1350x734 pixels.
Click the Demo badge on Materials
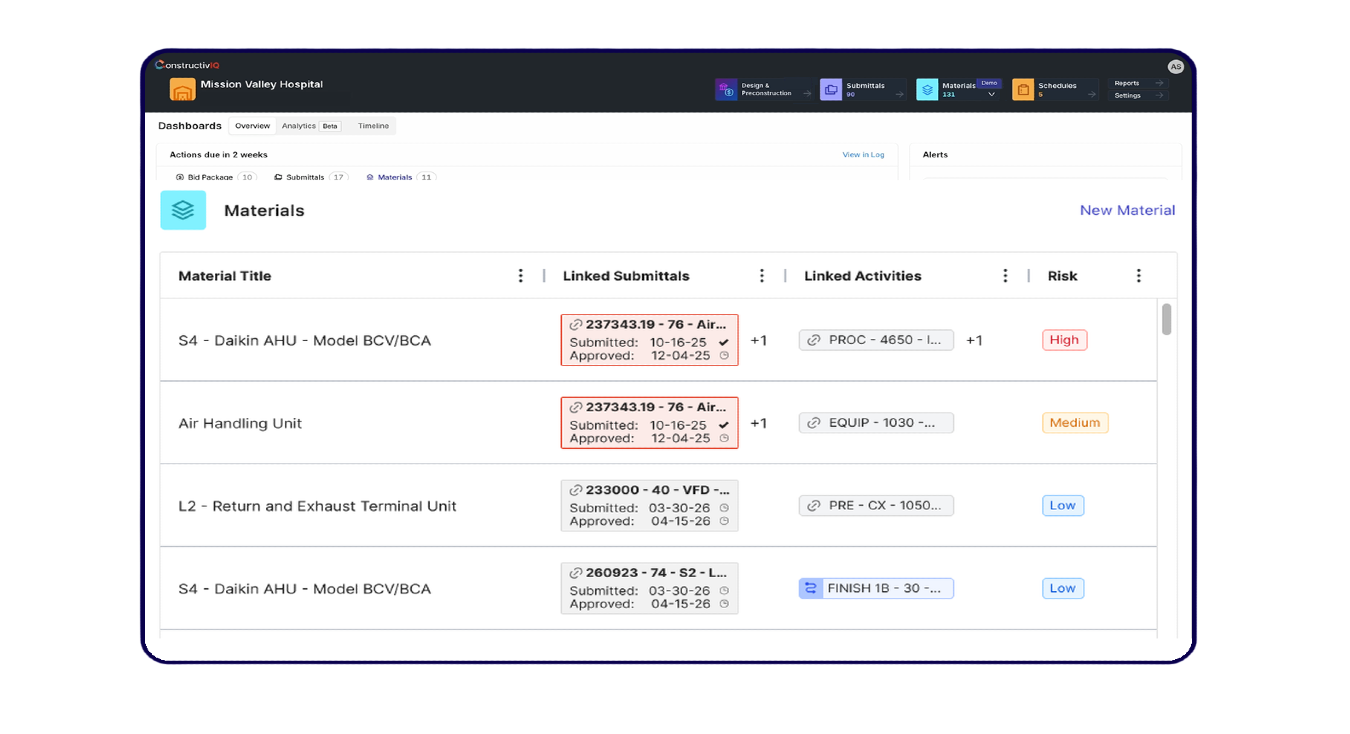(988, 84)
